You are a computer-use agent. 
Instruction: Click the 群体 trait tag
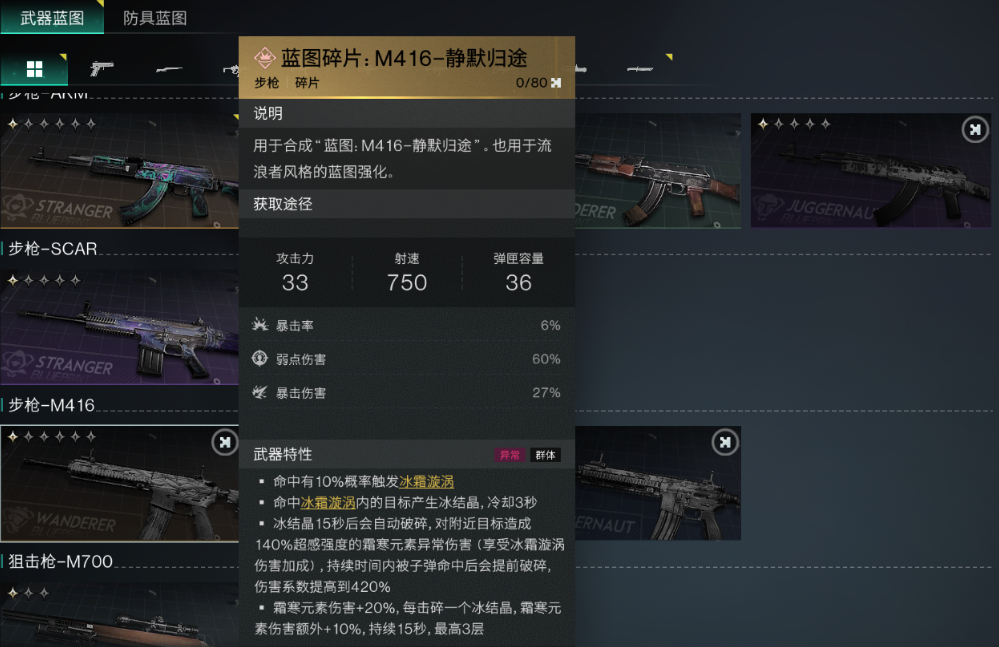tap(545, 455)
